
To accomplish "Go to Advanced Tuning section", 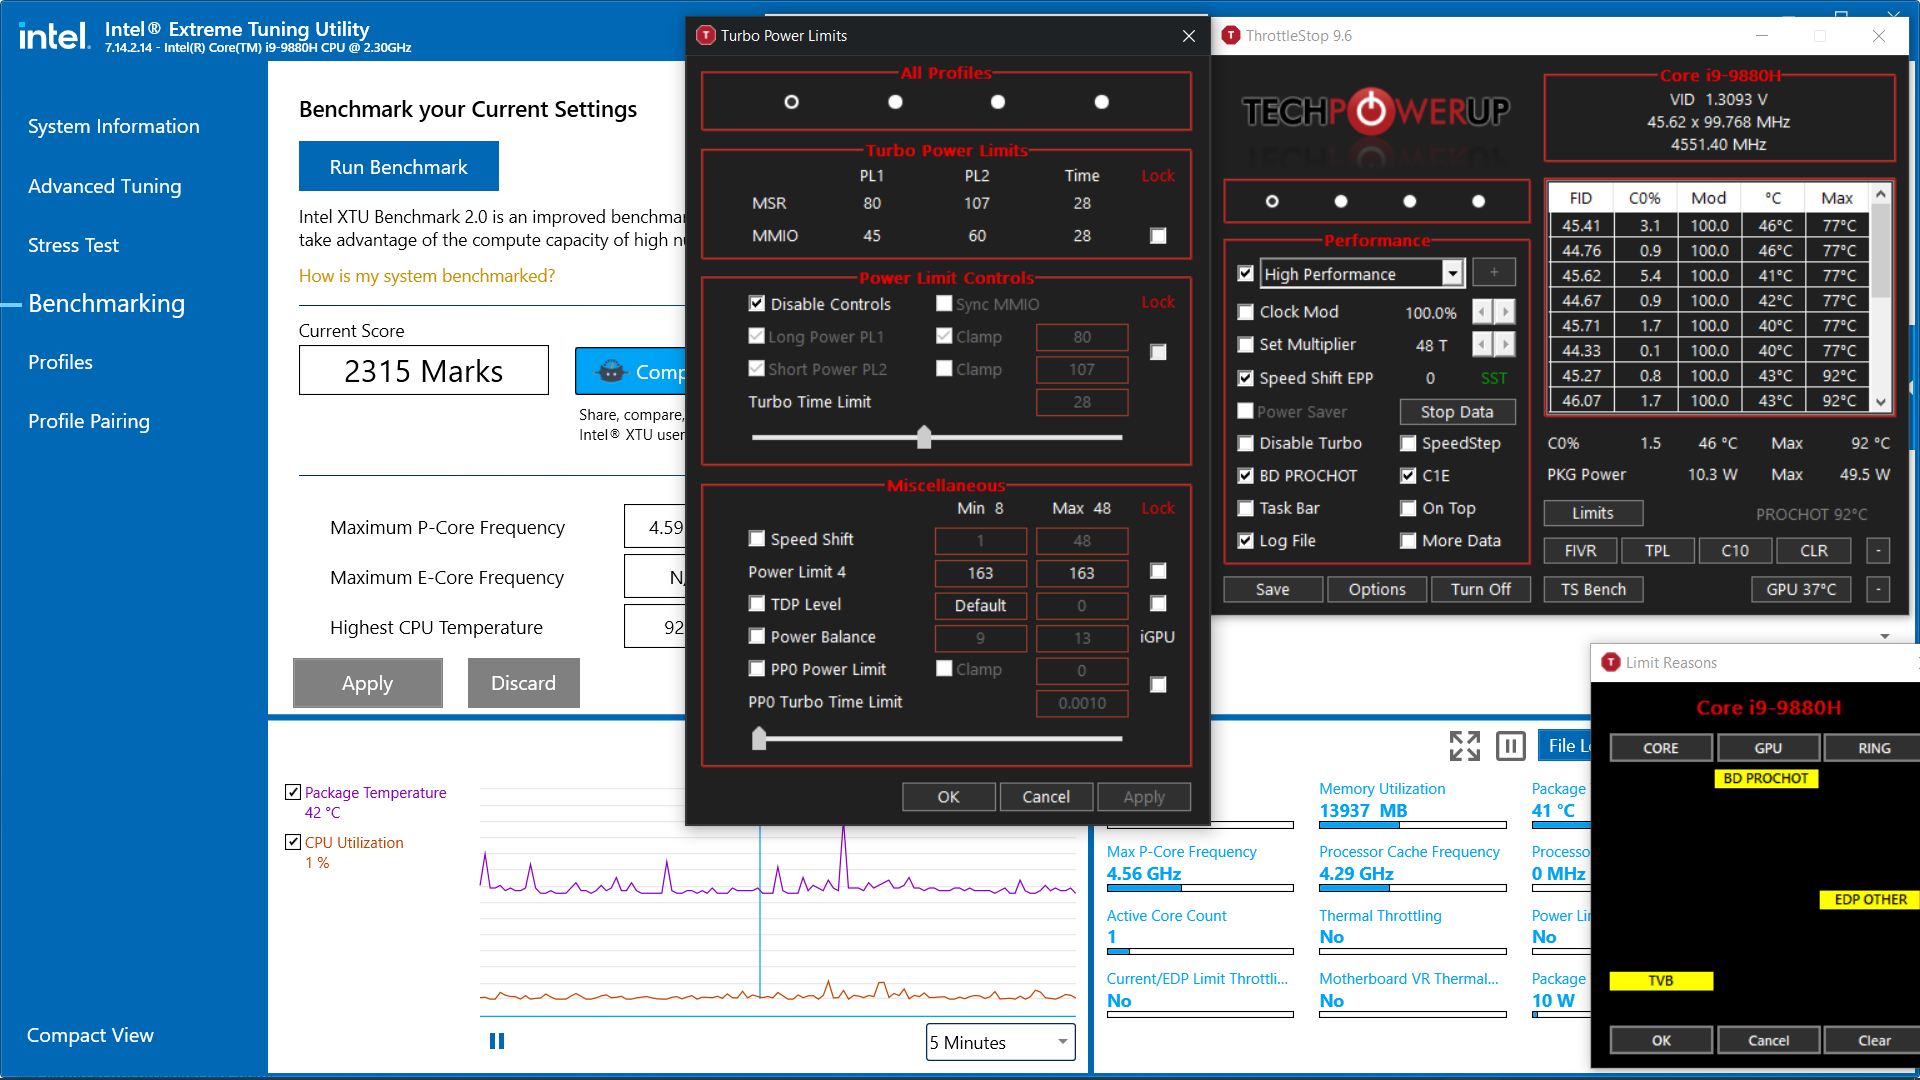I will point(104,186).
